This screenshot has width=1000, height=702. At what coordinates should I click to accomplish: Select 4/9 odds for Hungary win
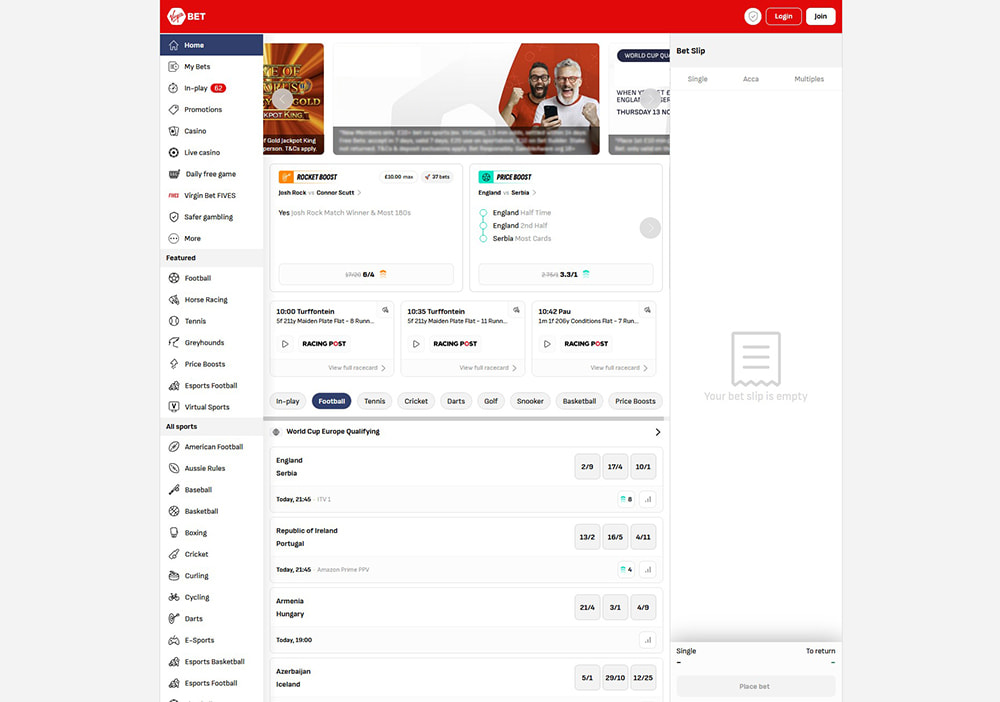point(643,607)
